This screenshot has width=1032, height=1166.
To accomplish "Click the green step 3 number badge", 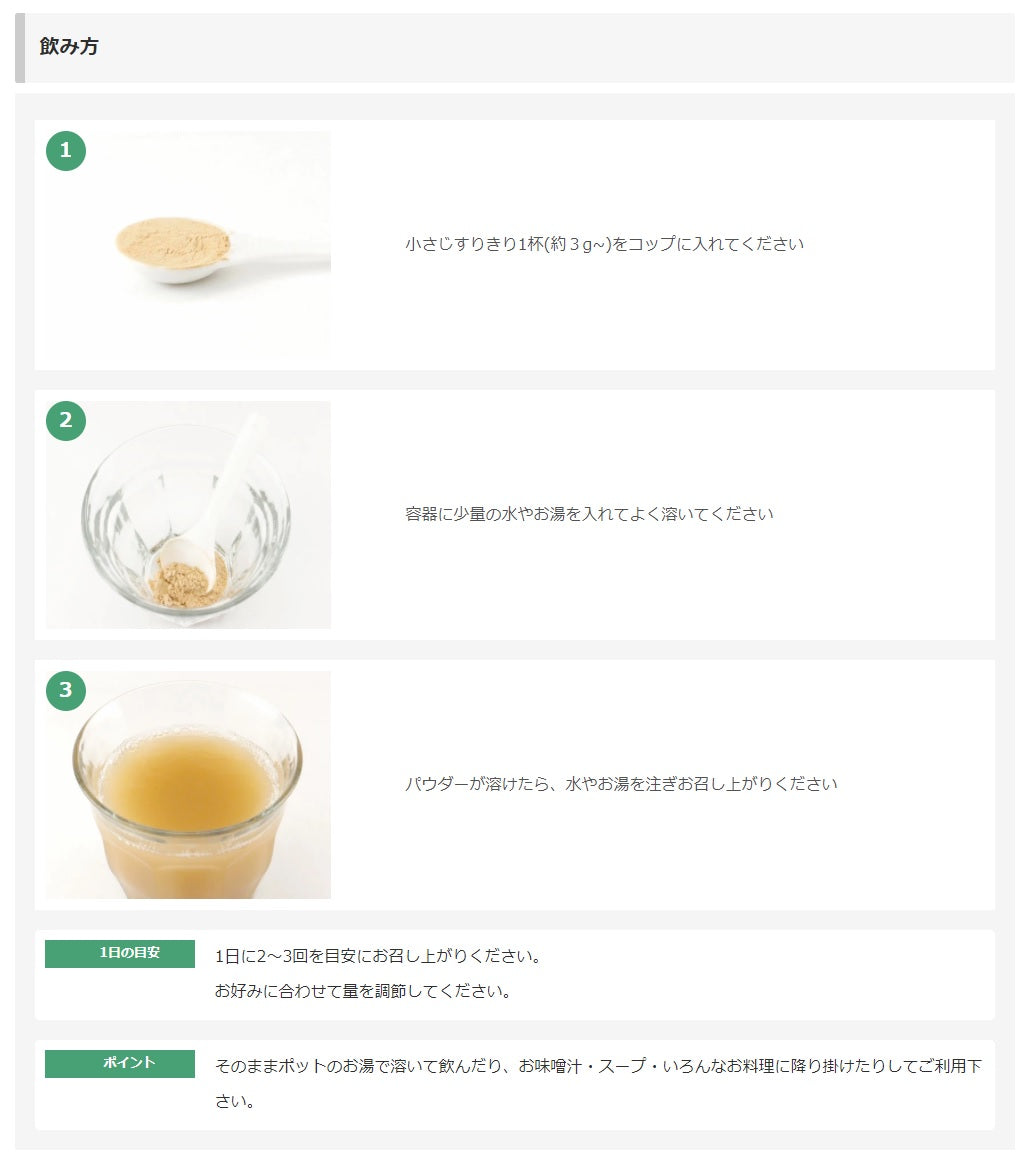I will pyautogui.click(x=66, y=691).
